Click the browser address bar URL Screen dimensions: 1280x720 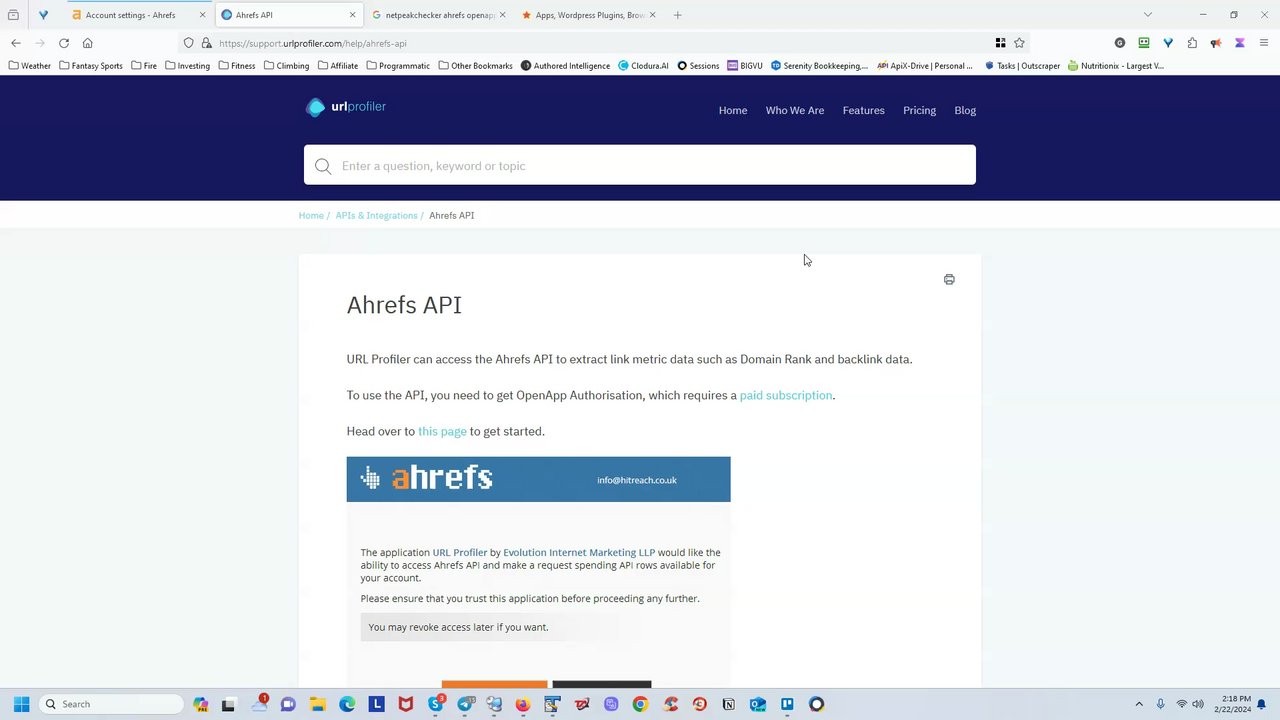(x=313, y=43)
